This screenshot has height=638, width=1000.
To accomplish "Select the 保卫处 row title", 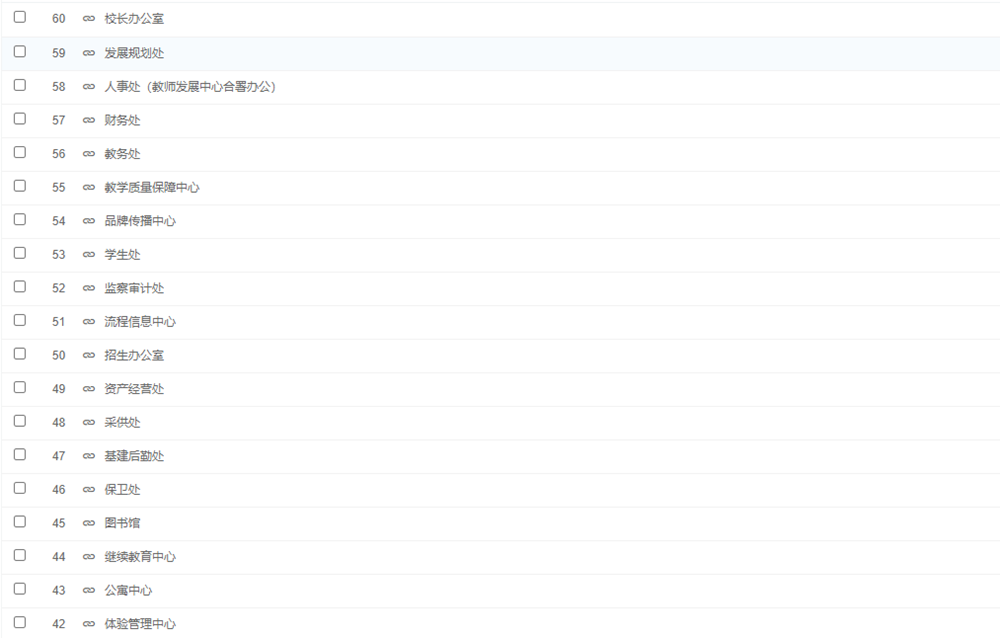I will pyautogui.click(x=123, y=490).
